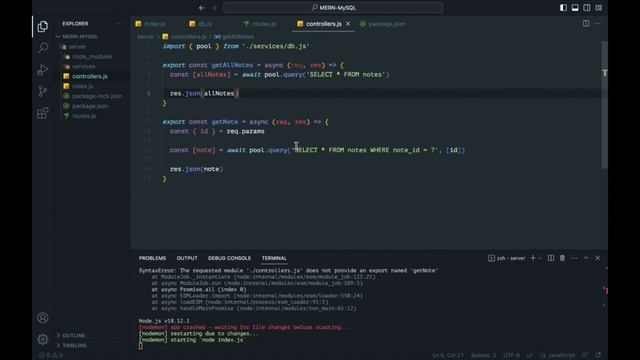Click the Ln, Col cursor position indicator
The image size is (640, 360).
pos(448,356)
